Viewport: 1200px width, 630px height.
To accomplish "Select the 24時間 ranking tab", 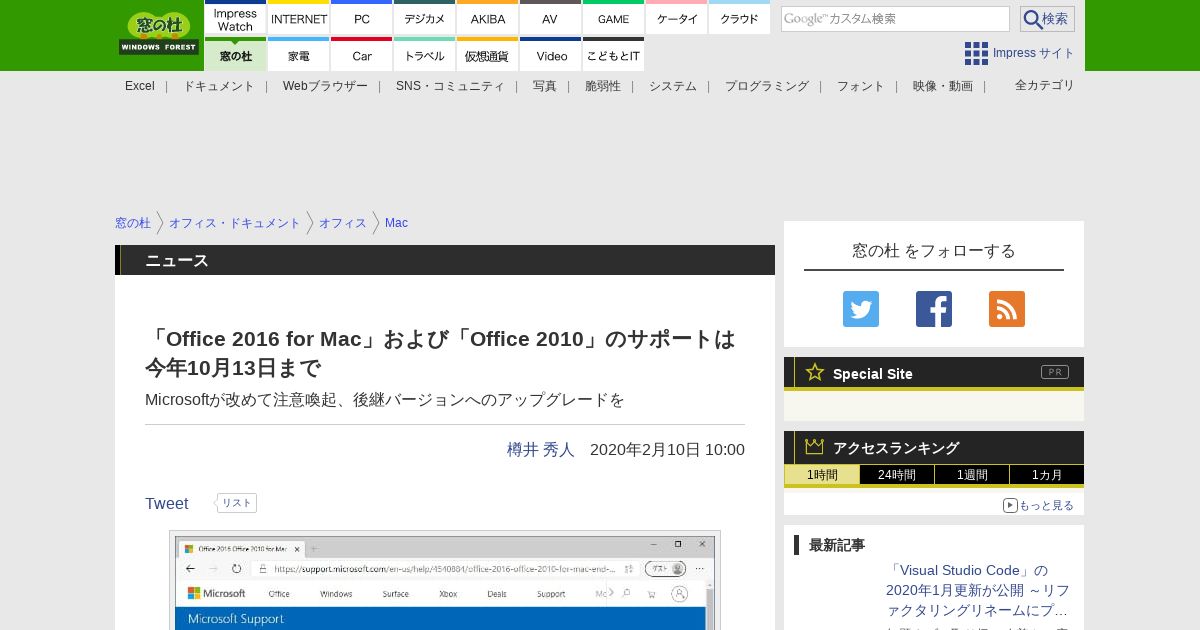I will pos(897,475).
